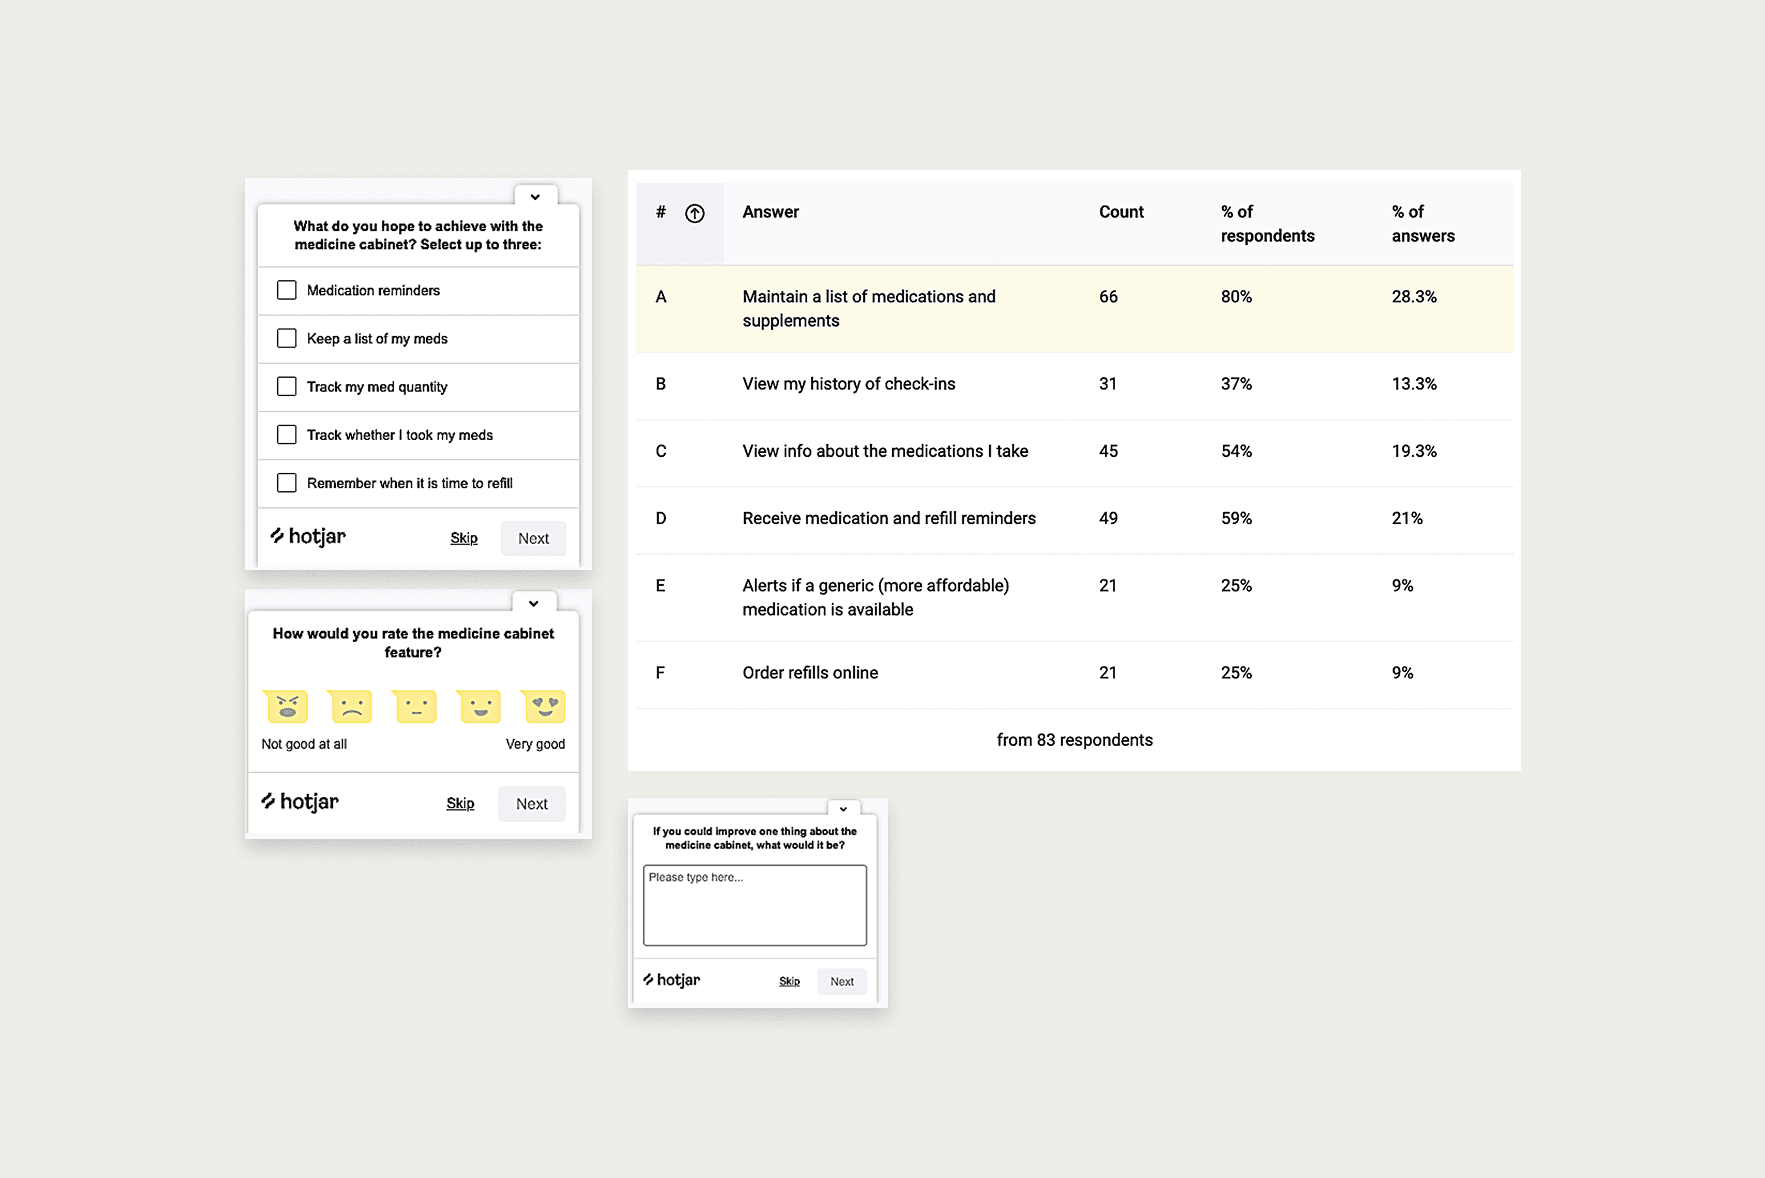Image resolution: width=1765 pixels, height=1178 pixels.
Task: Click the # column header
Action: (661, 212)
